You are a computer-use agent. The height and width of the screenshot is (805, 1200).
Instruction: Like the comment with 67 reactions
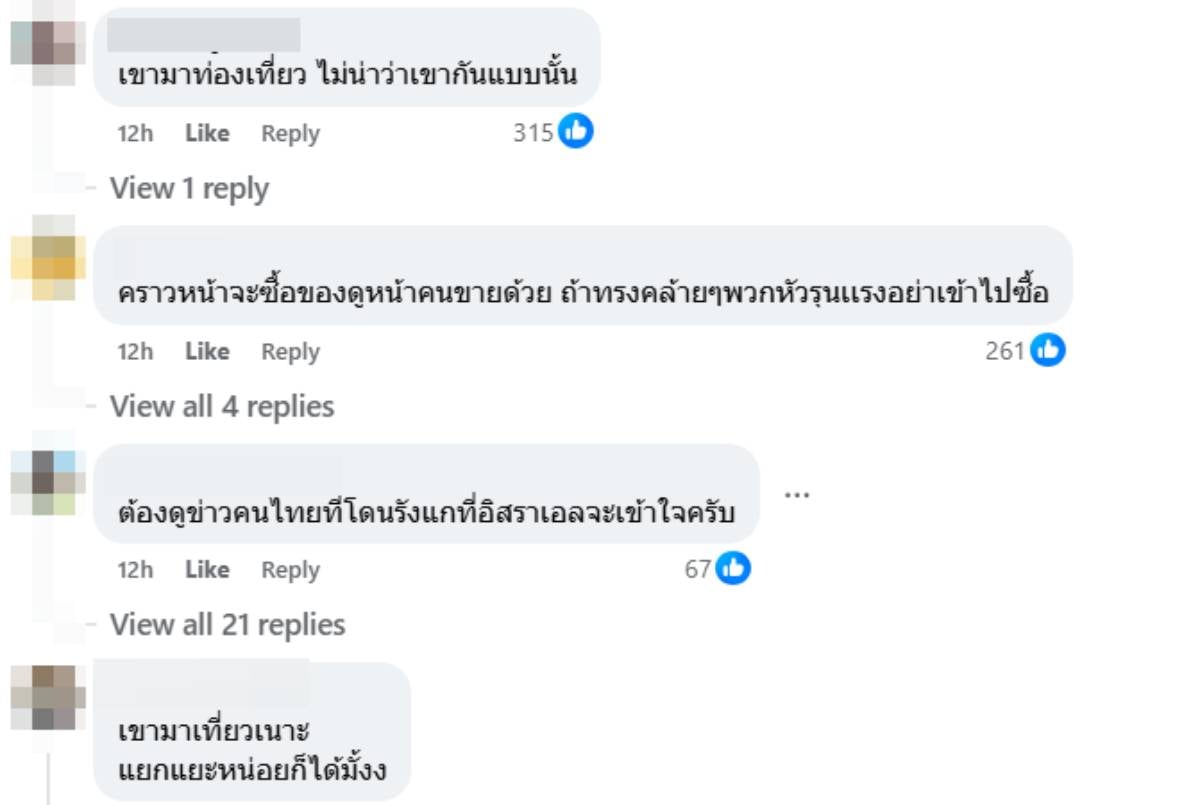tap(207, 569)
